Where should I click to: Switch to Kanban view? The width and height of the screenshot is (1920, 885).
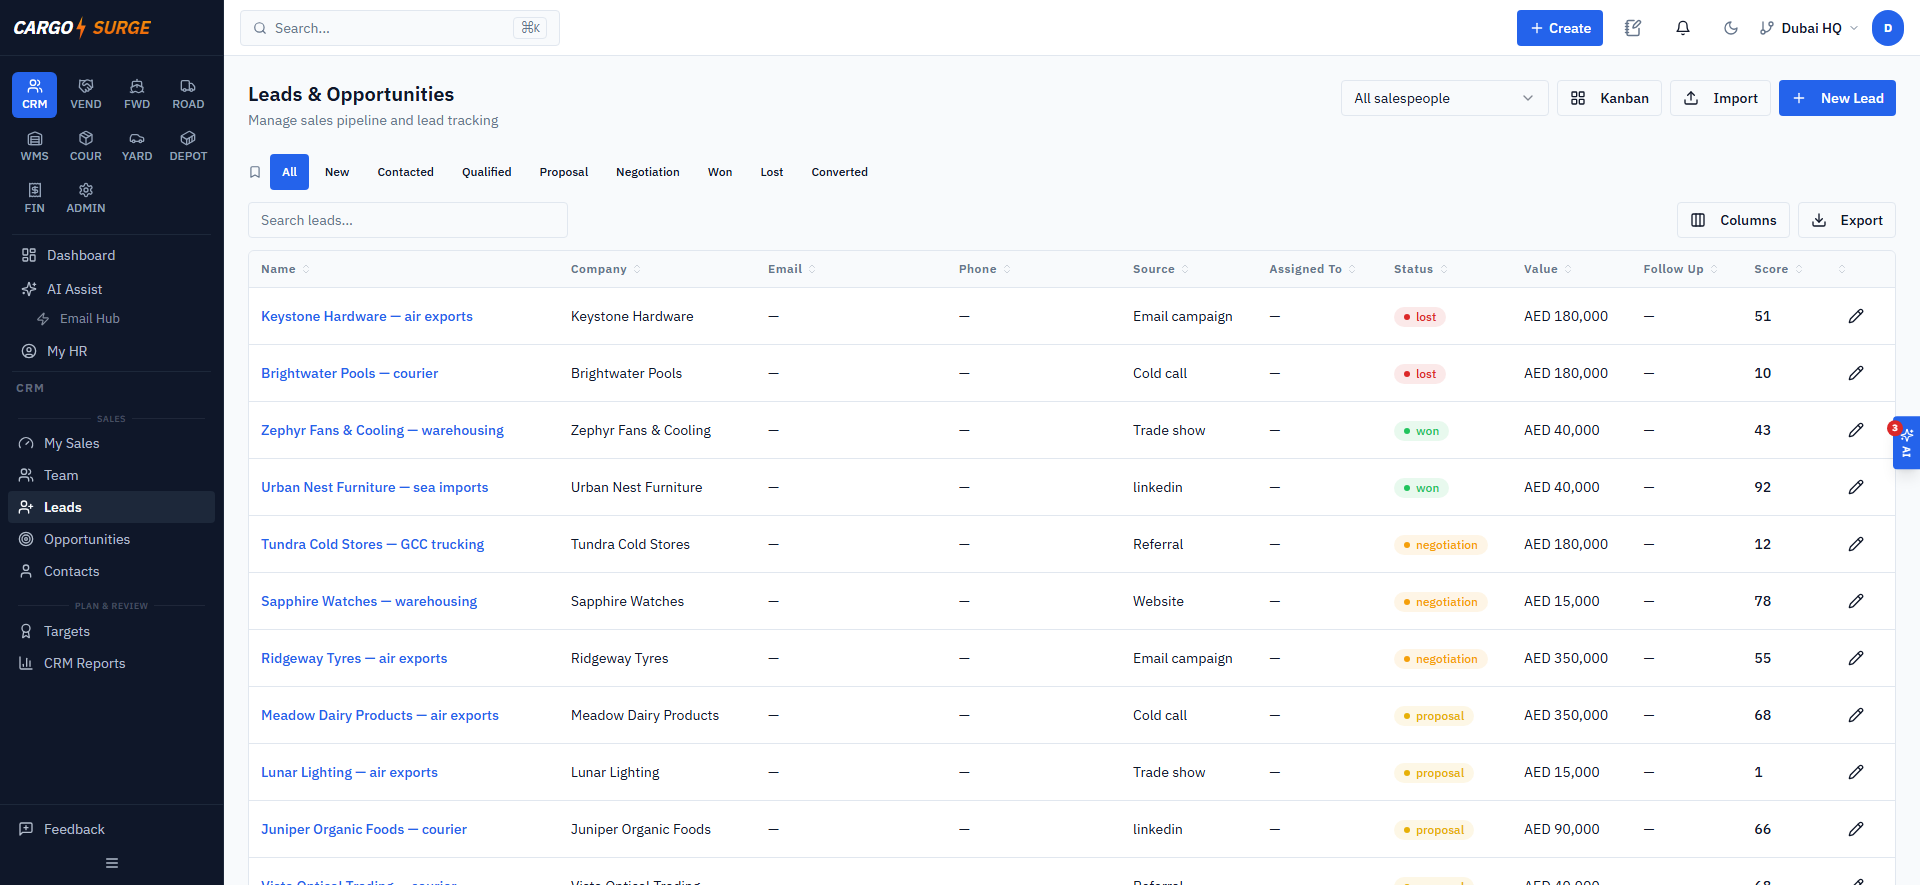[1609, 98]
